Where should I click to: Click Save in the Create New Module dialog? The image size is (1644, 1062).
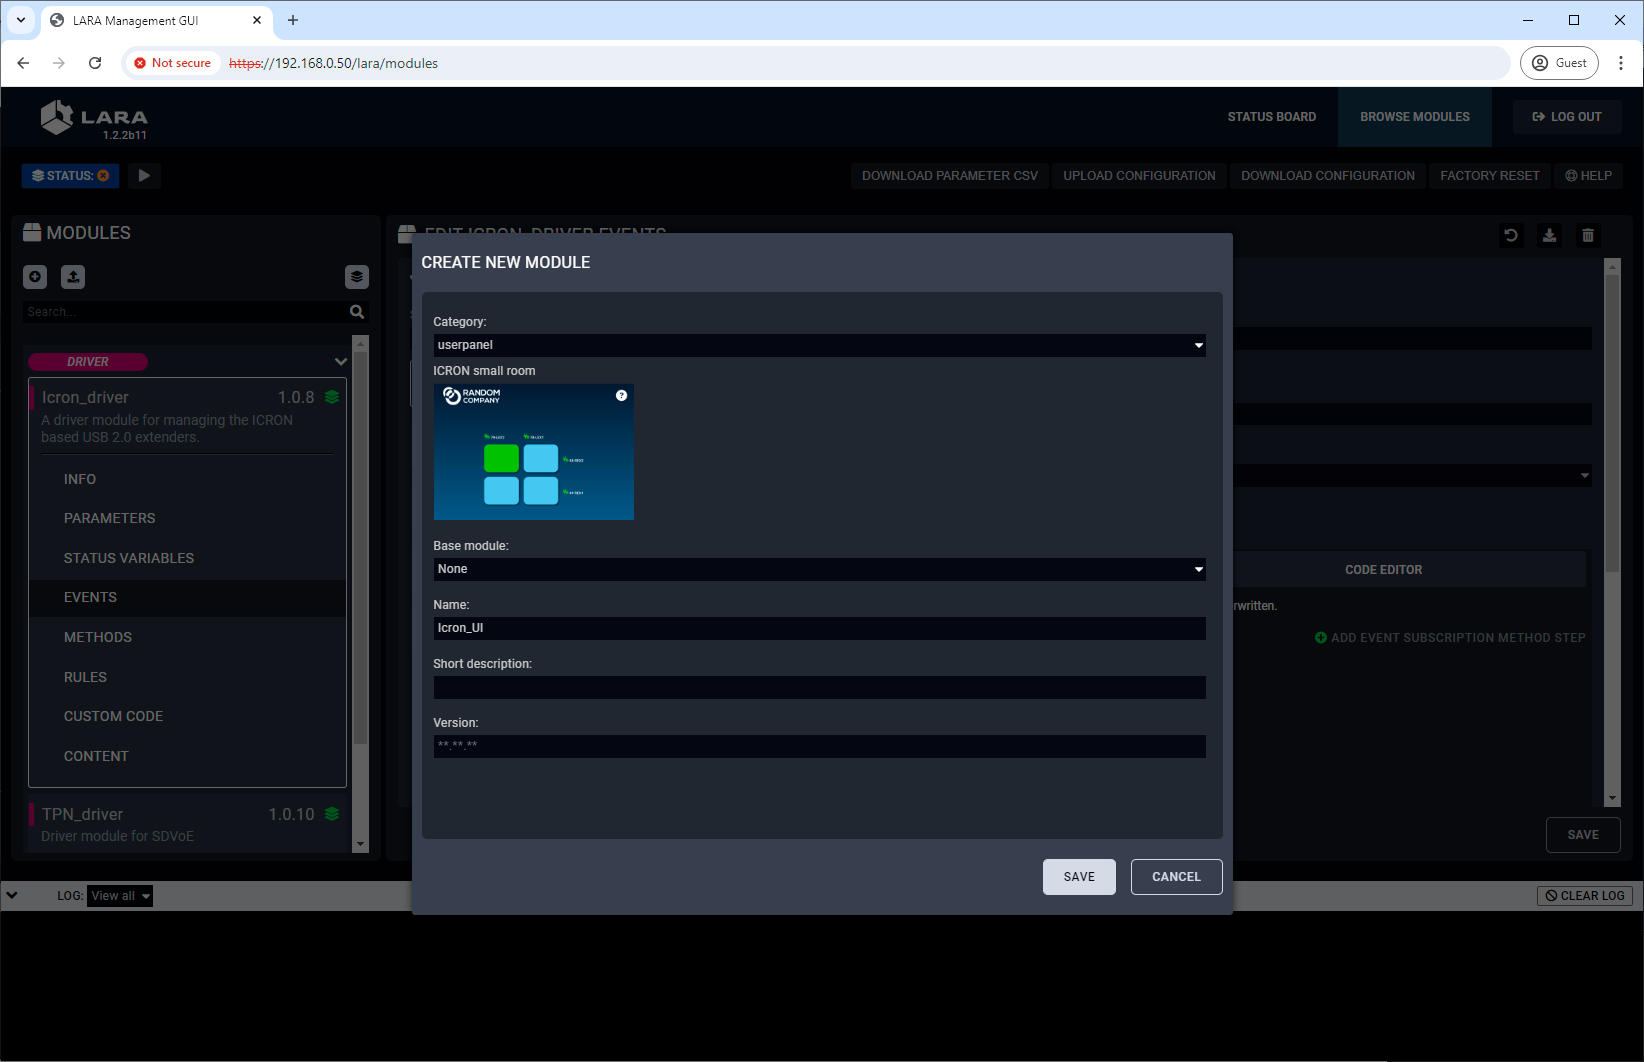pos(1078,877)
